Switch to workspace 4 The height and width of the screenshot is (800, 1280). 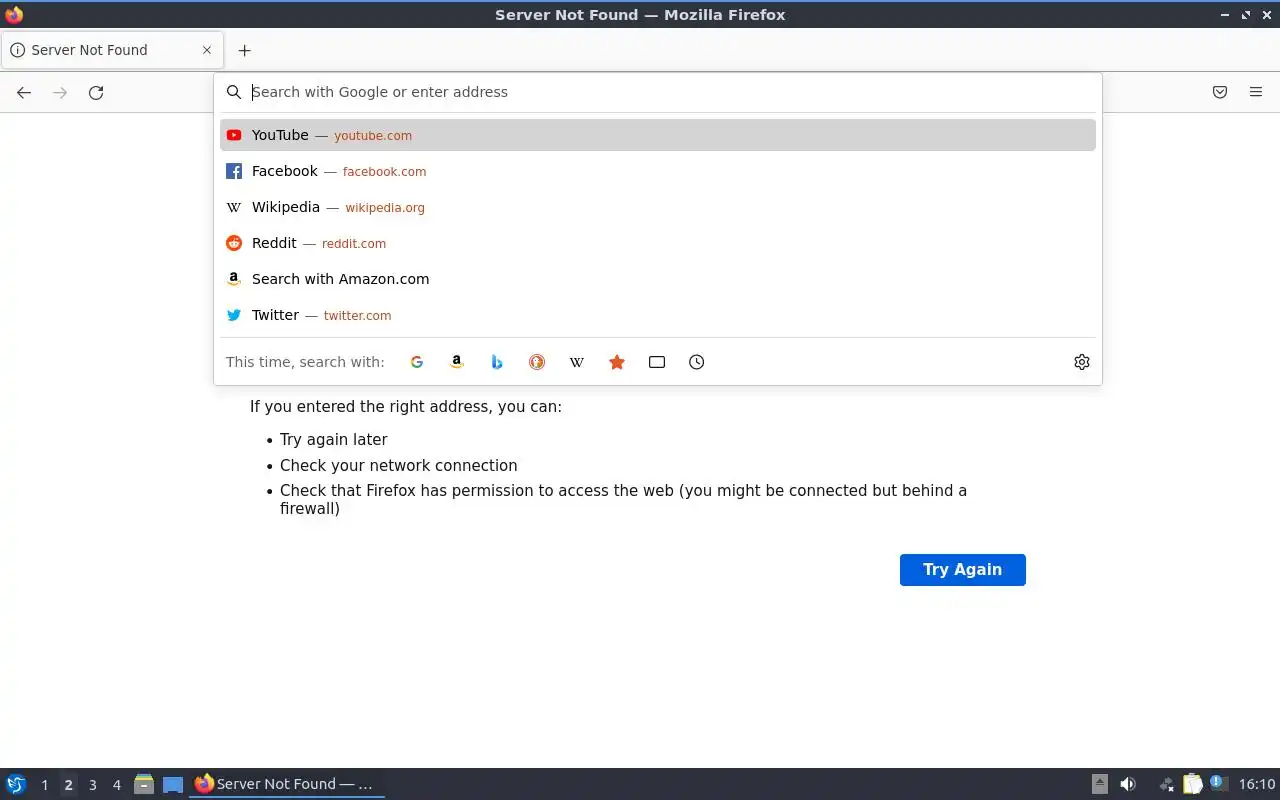coord(117,785)
